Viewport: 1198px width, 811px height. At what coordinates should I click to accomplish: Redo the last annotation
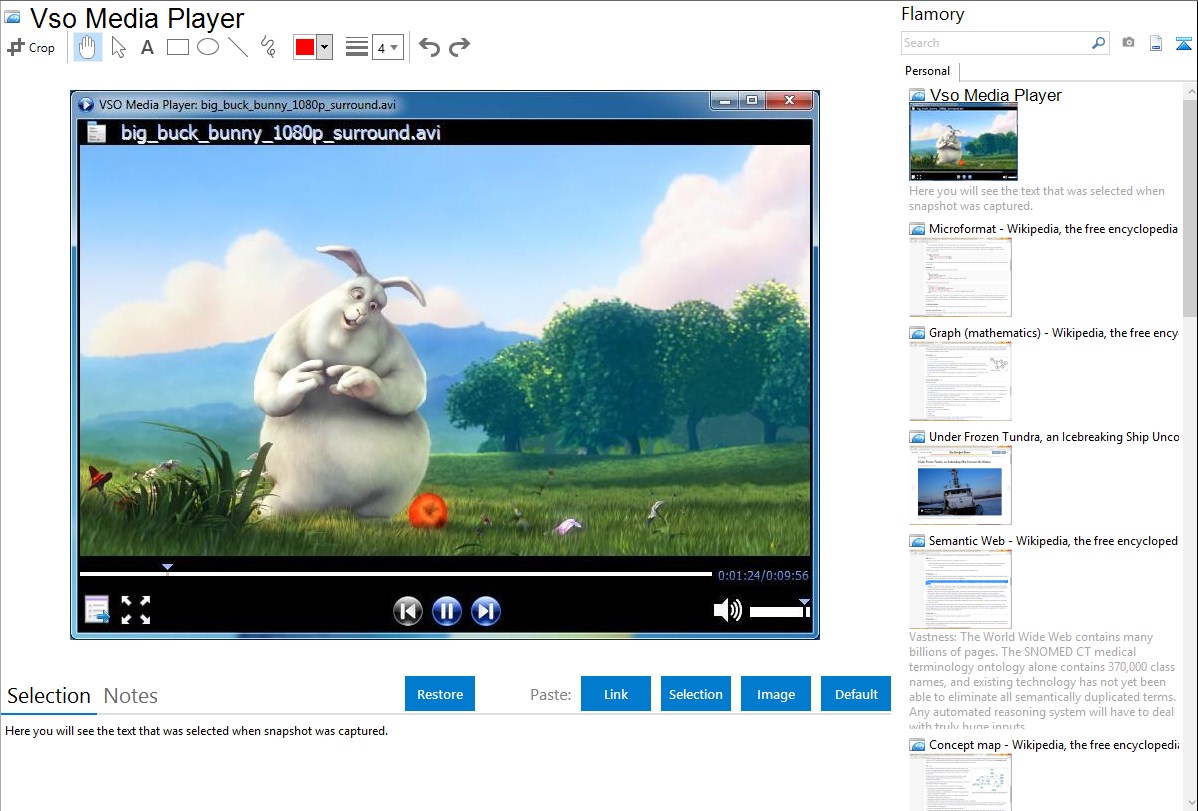459,47
